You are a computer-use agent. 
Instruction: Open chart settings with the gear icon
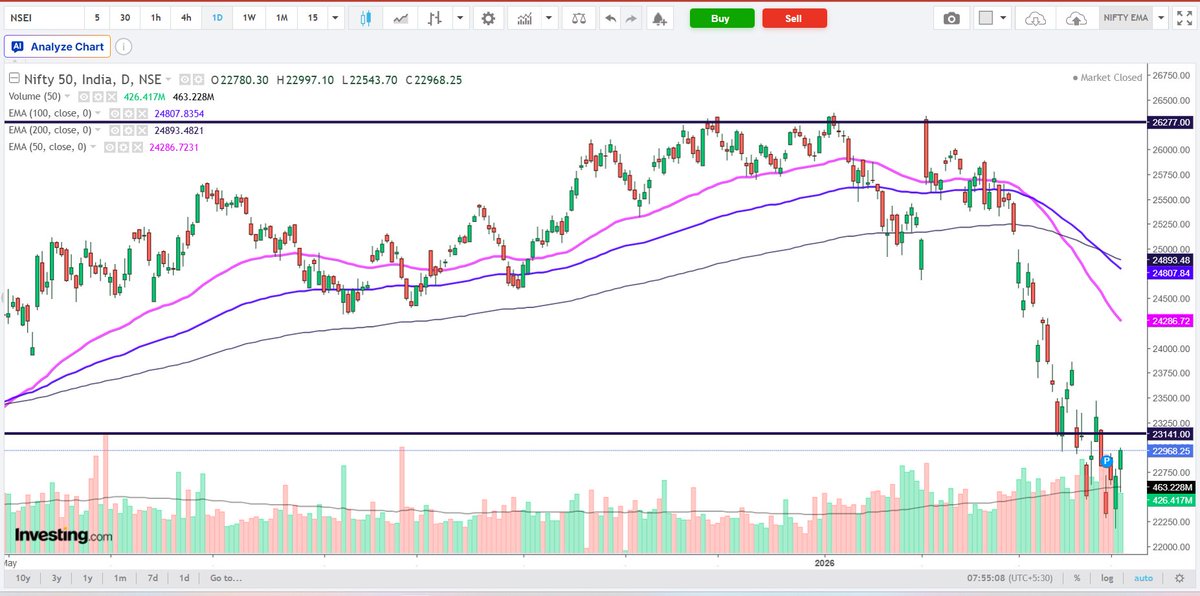click(487, 18)
